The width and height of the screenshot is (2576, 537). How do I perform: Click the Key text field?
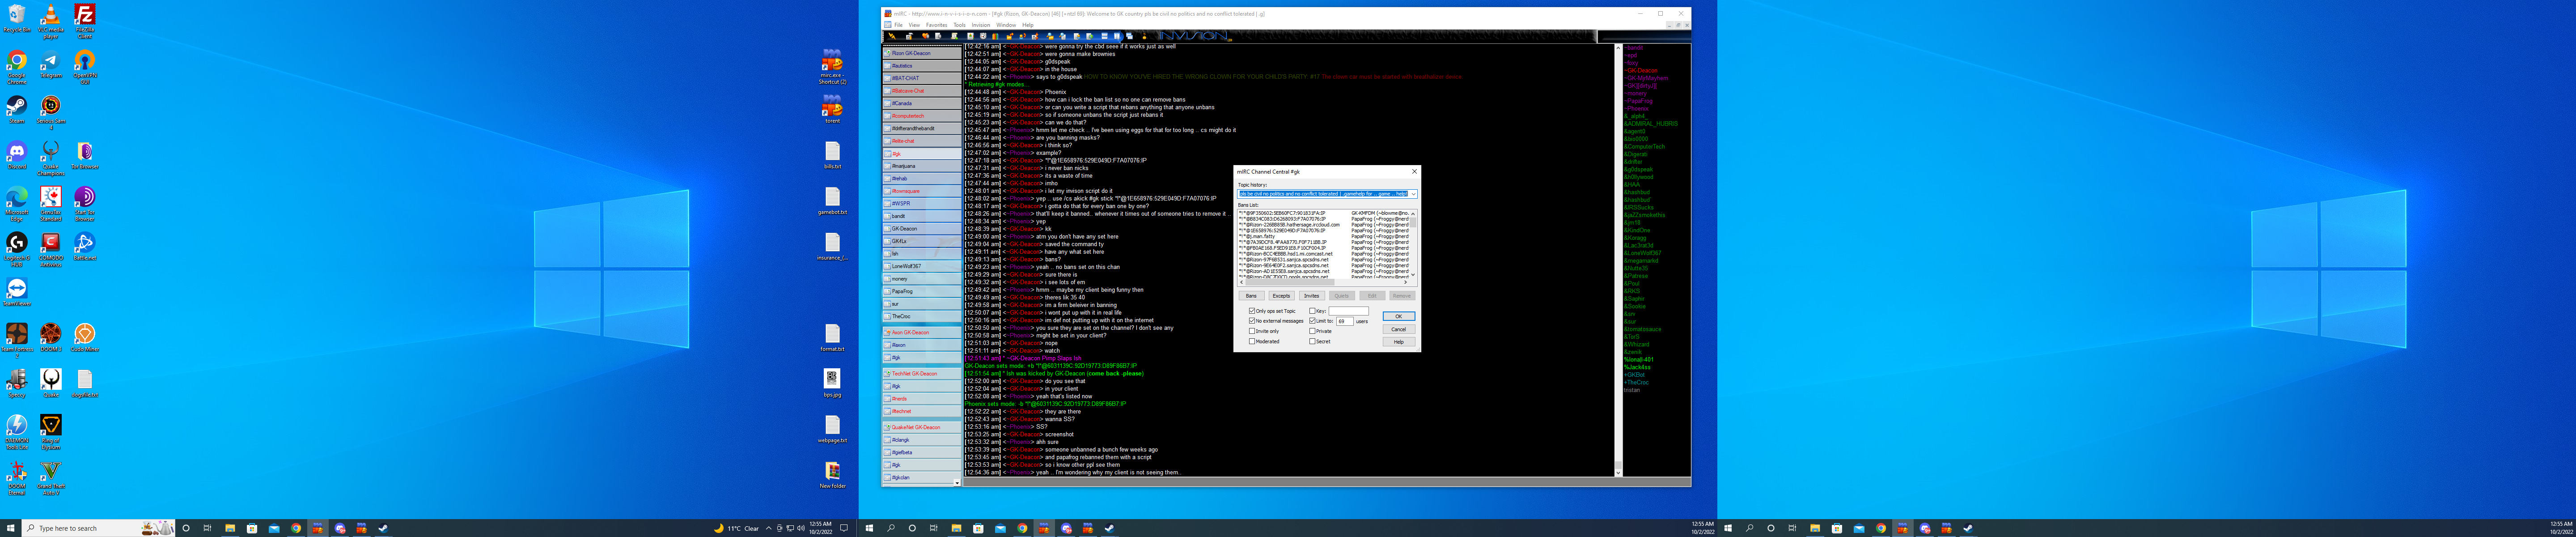[1349, 311]
